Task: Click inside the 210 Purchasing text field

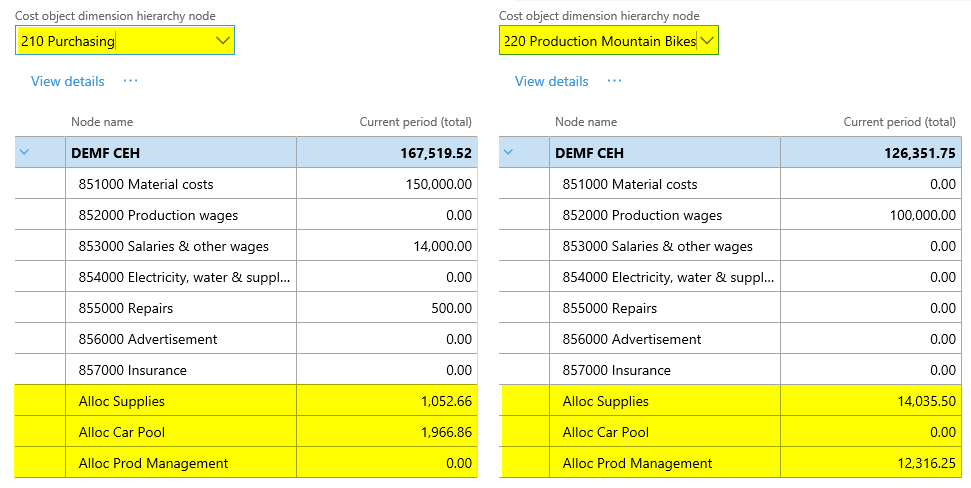Action: pos(110,41)
